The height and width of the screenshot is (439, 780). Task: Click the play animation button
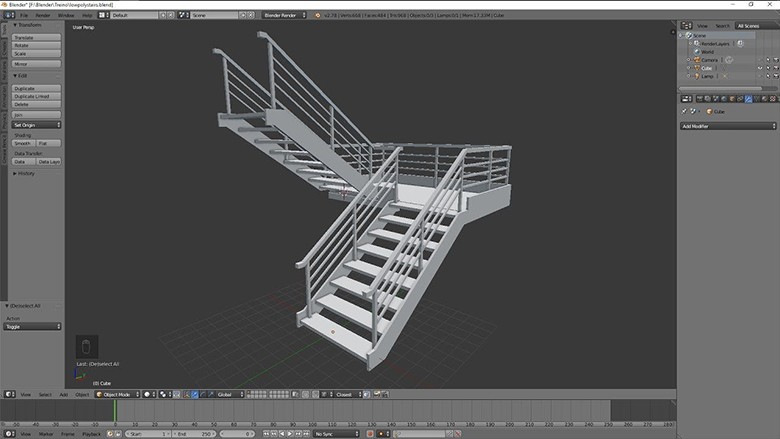[x=290, y=434]
